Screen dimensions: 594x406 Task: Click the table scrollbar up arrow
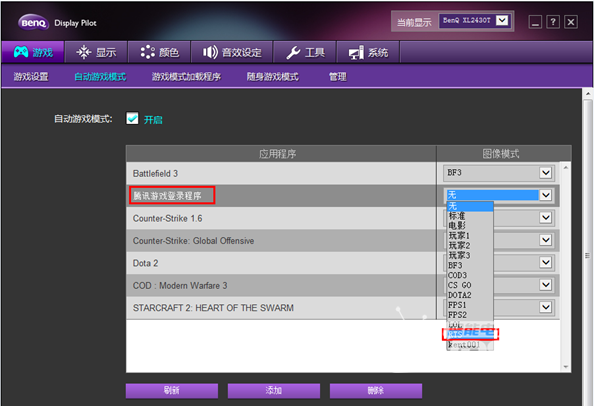(x=566, y=167)
